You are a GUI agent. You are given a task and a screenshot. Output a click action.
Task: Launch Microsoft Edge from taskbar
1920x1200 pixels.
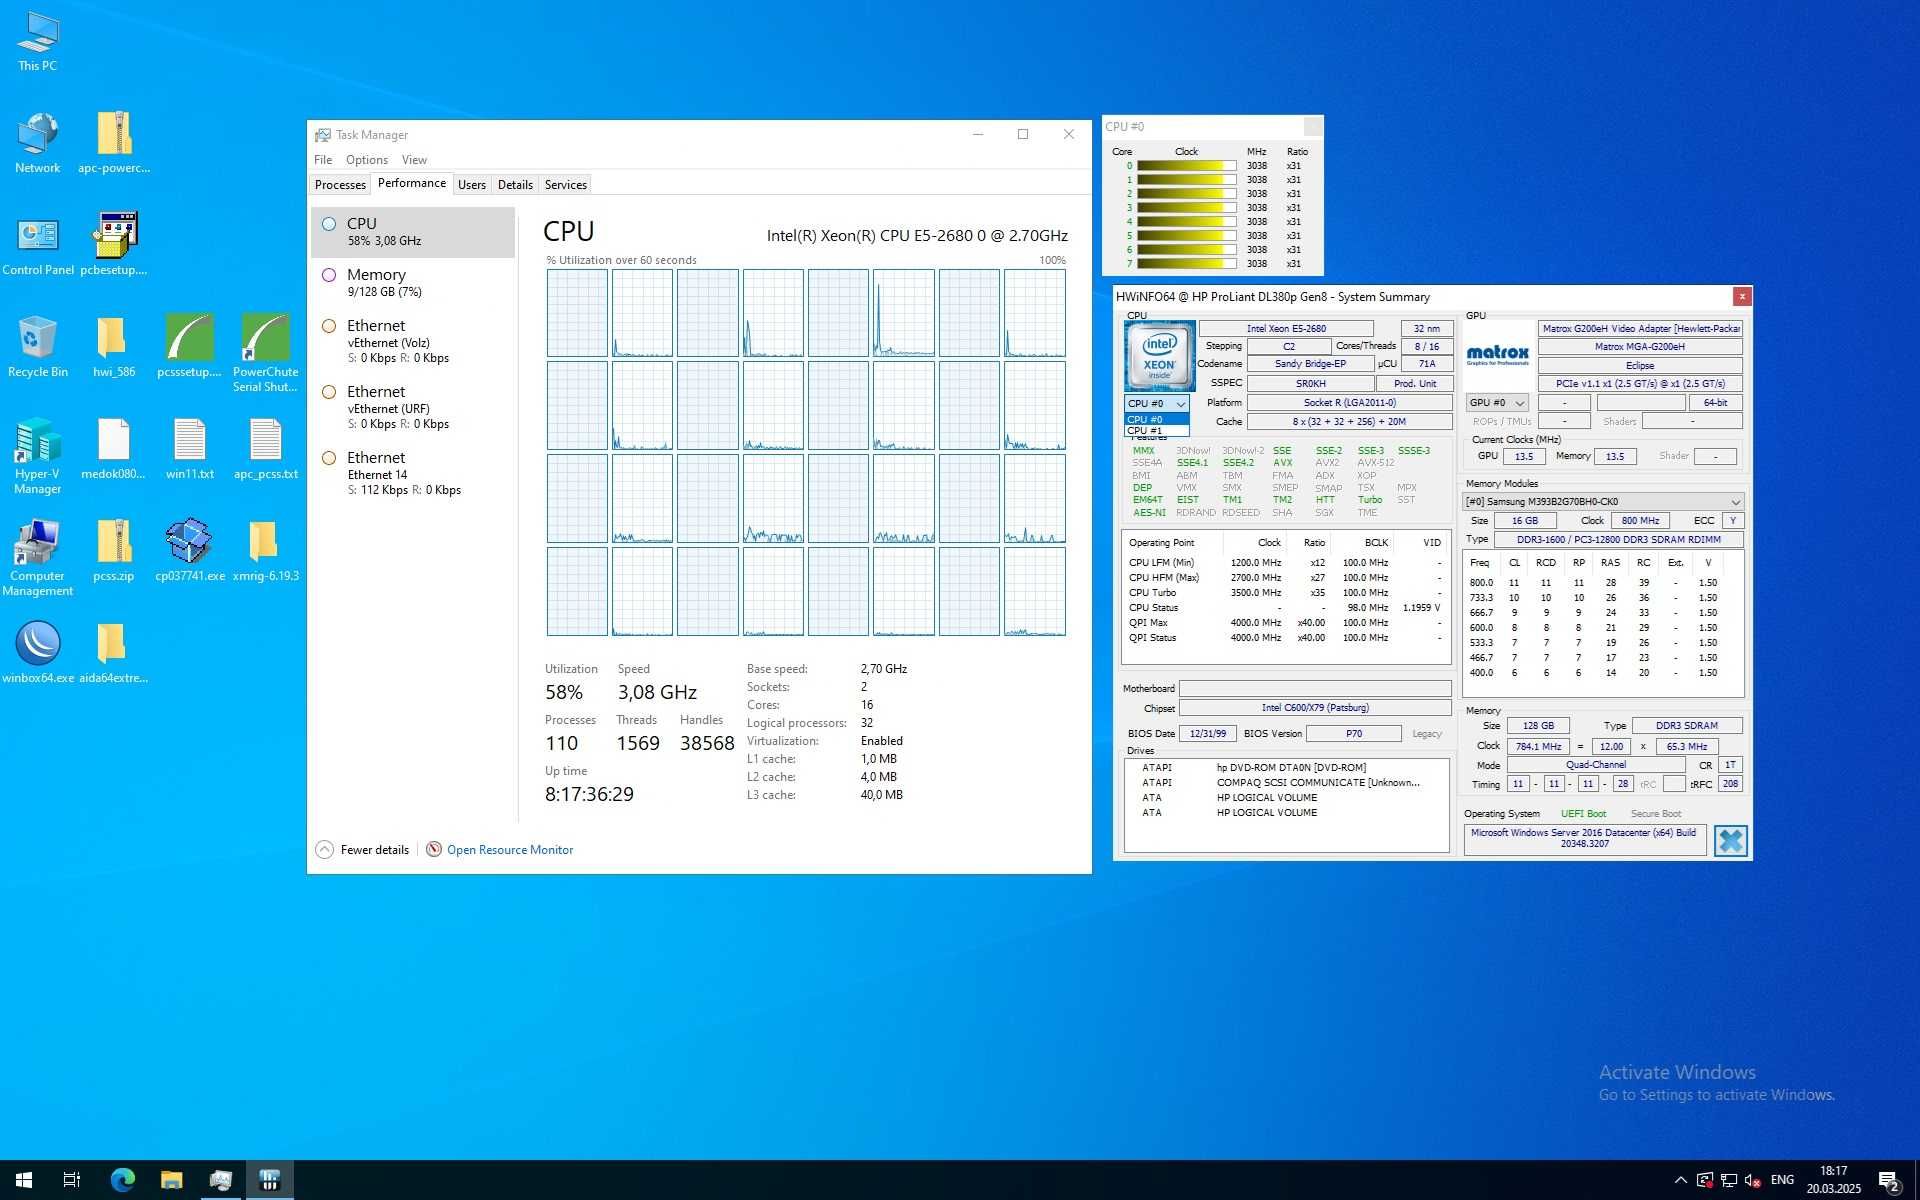[x=122, y=1180]
